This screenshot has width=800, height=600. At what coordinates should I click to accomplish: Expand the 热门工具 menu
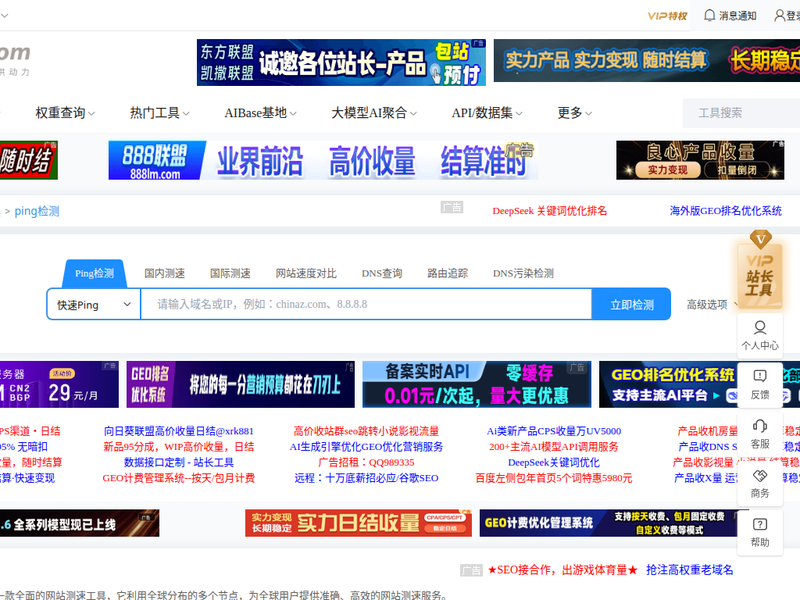coord(159,113)
